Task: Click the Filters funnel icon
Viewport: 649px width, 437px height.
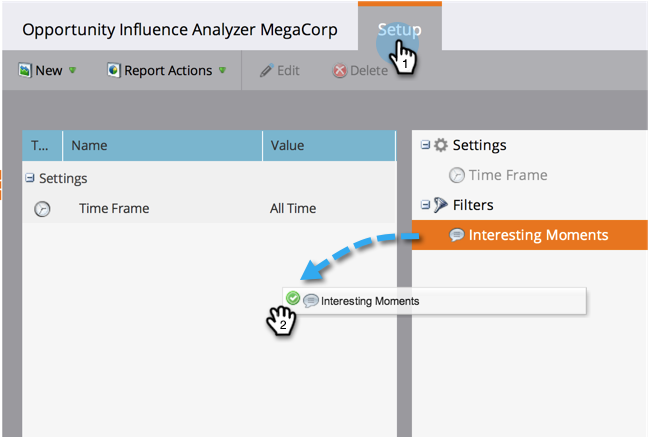Action: click(x=440, y=205)
